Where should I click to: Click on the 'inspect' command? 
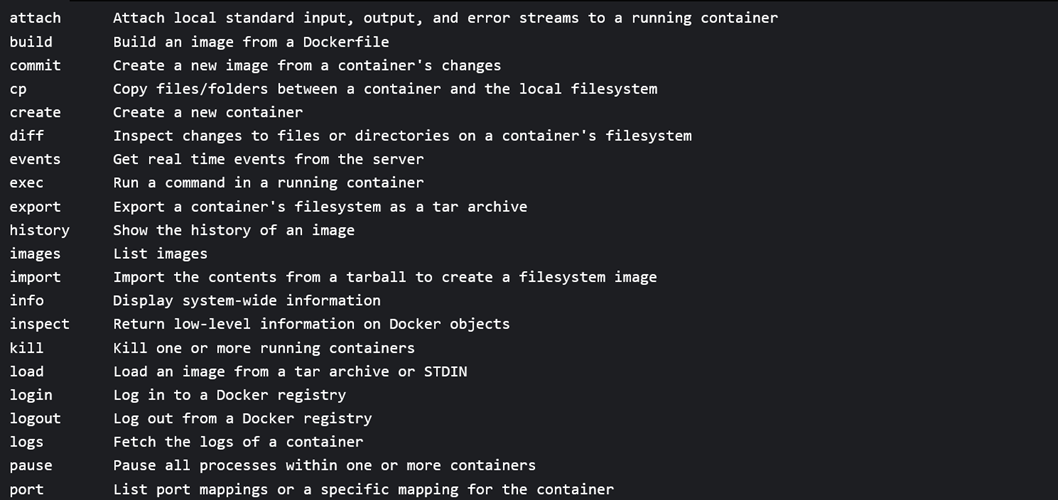coord(39,324)
